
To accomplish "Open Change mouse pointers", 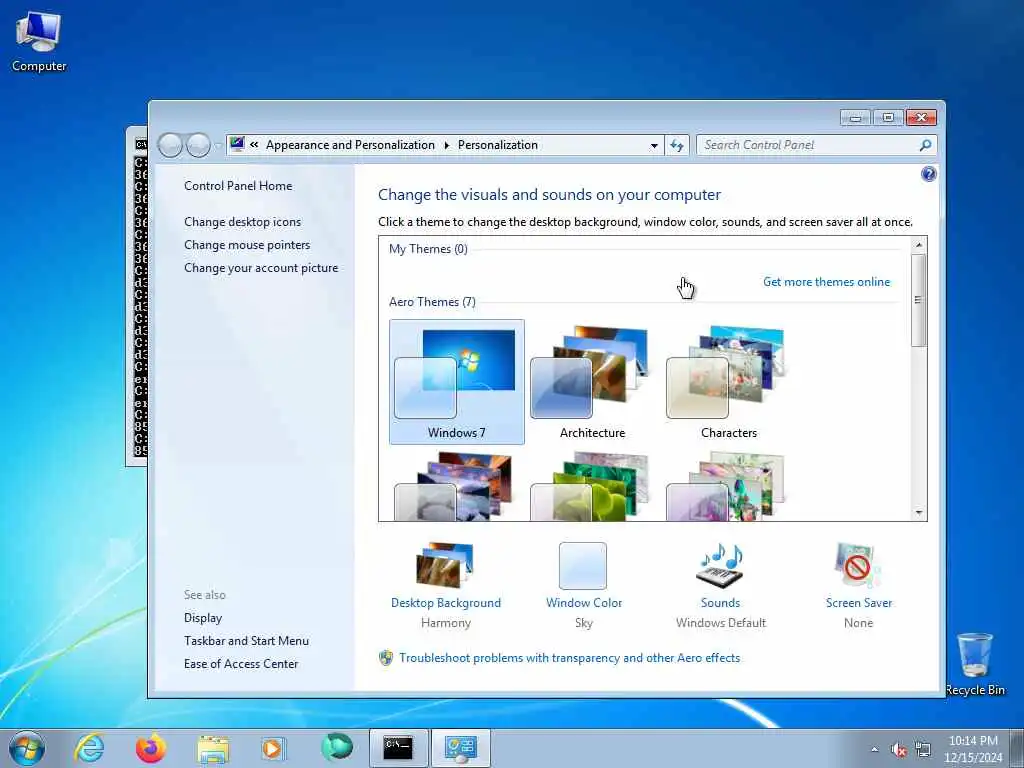I will click(x=247, y=245).
